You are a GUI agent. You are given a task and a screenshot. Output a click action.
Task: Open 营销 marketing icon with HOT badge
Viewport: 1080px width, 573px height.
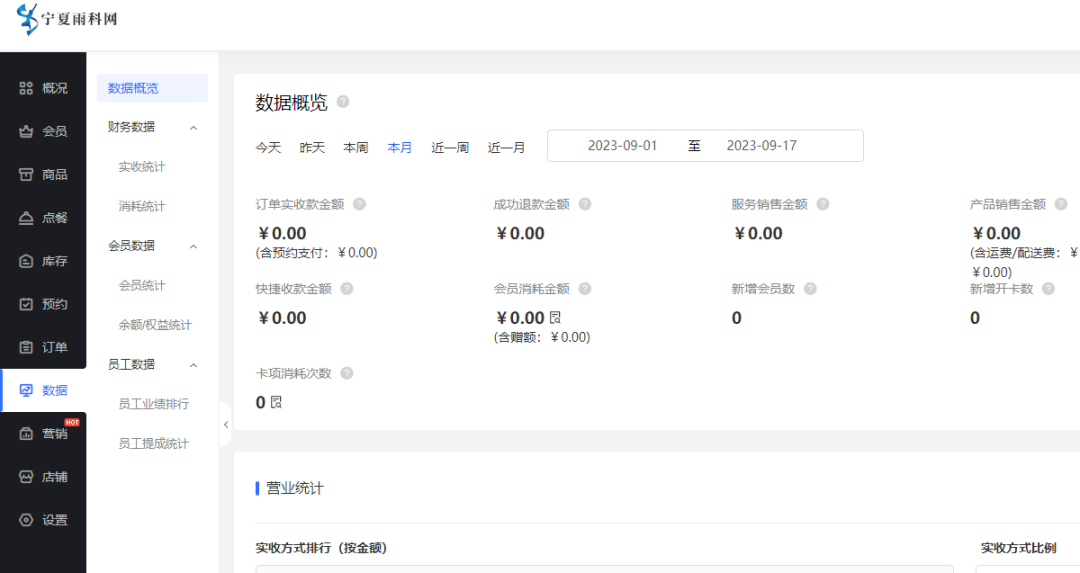pos(26,433)
